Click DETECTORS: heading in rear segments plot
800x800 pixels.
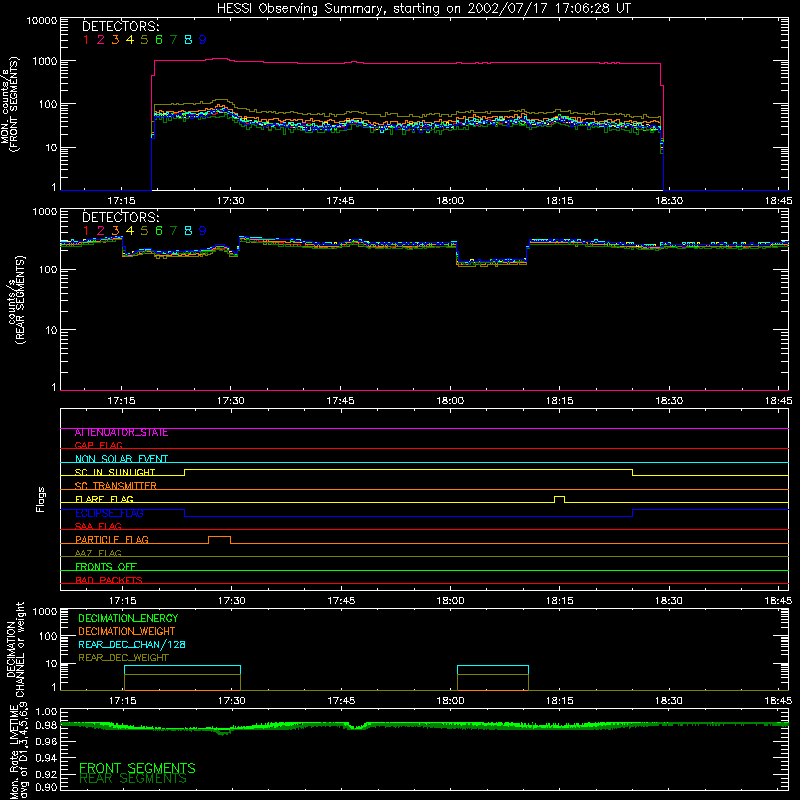pos(121,217)
